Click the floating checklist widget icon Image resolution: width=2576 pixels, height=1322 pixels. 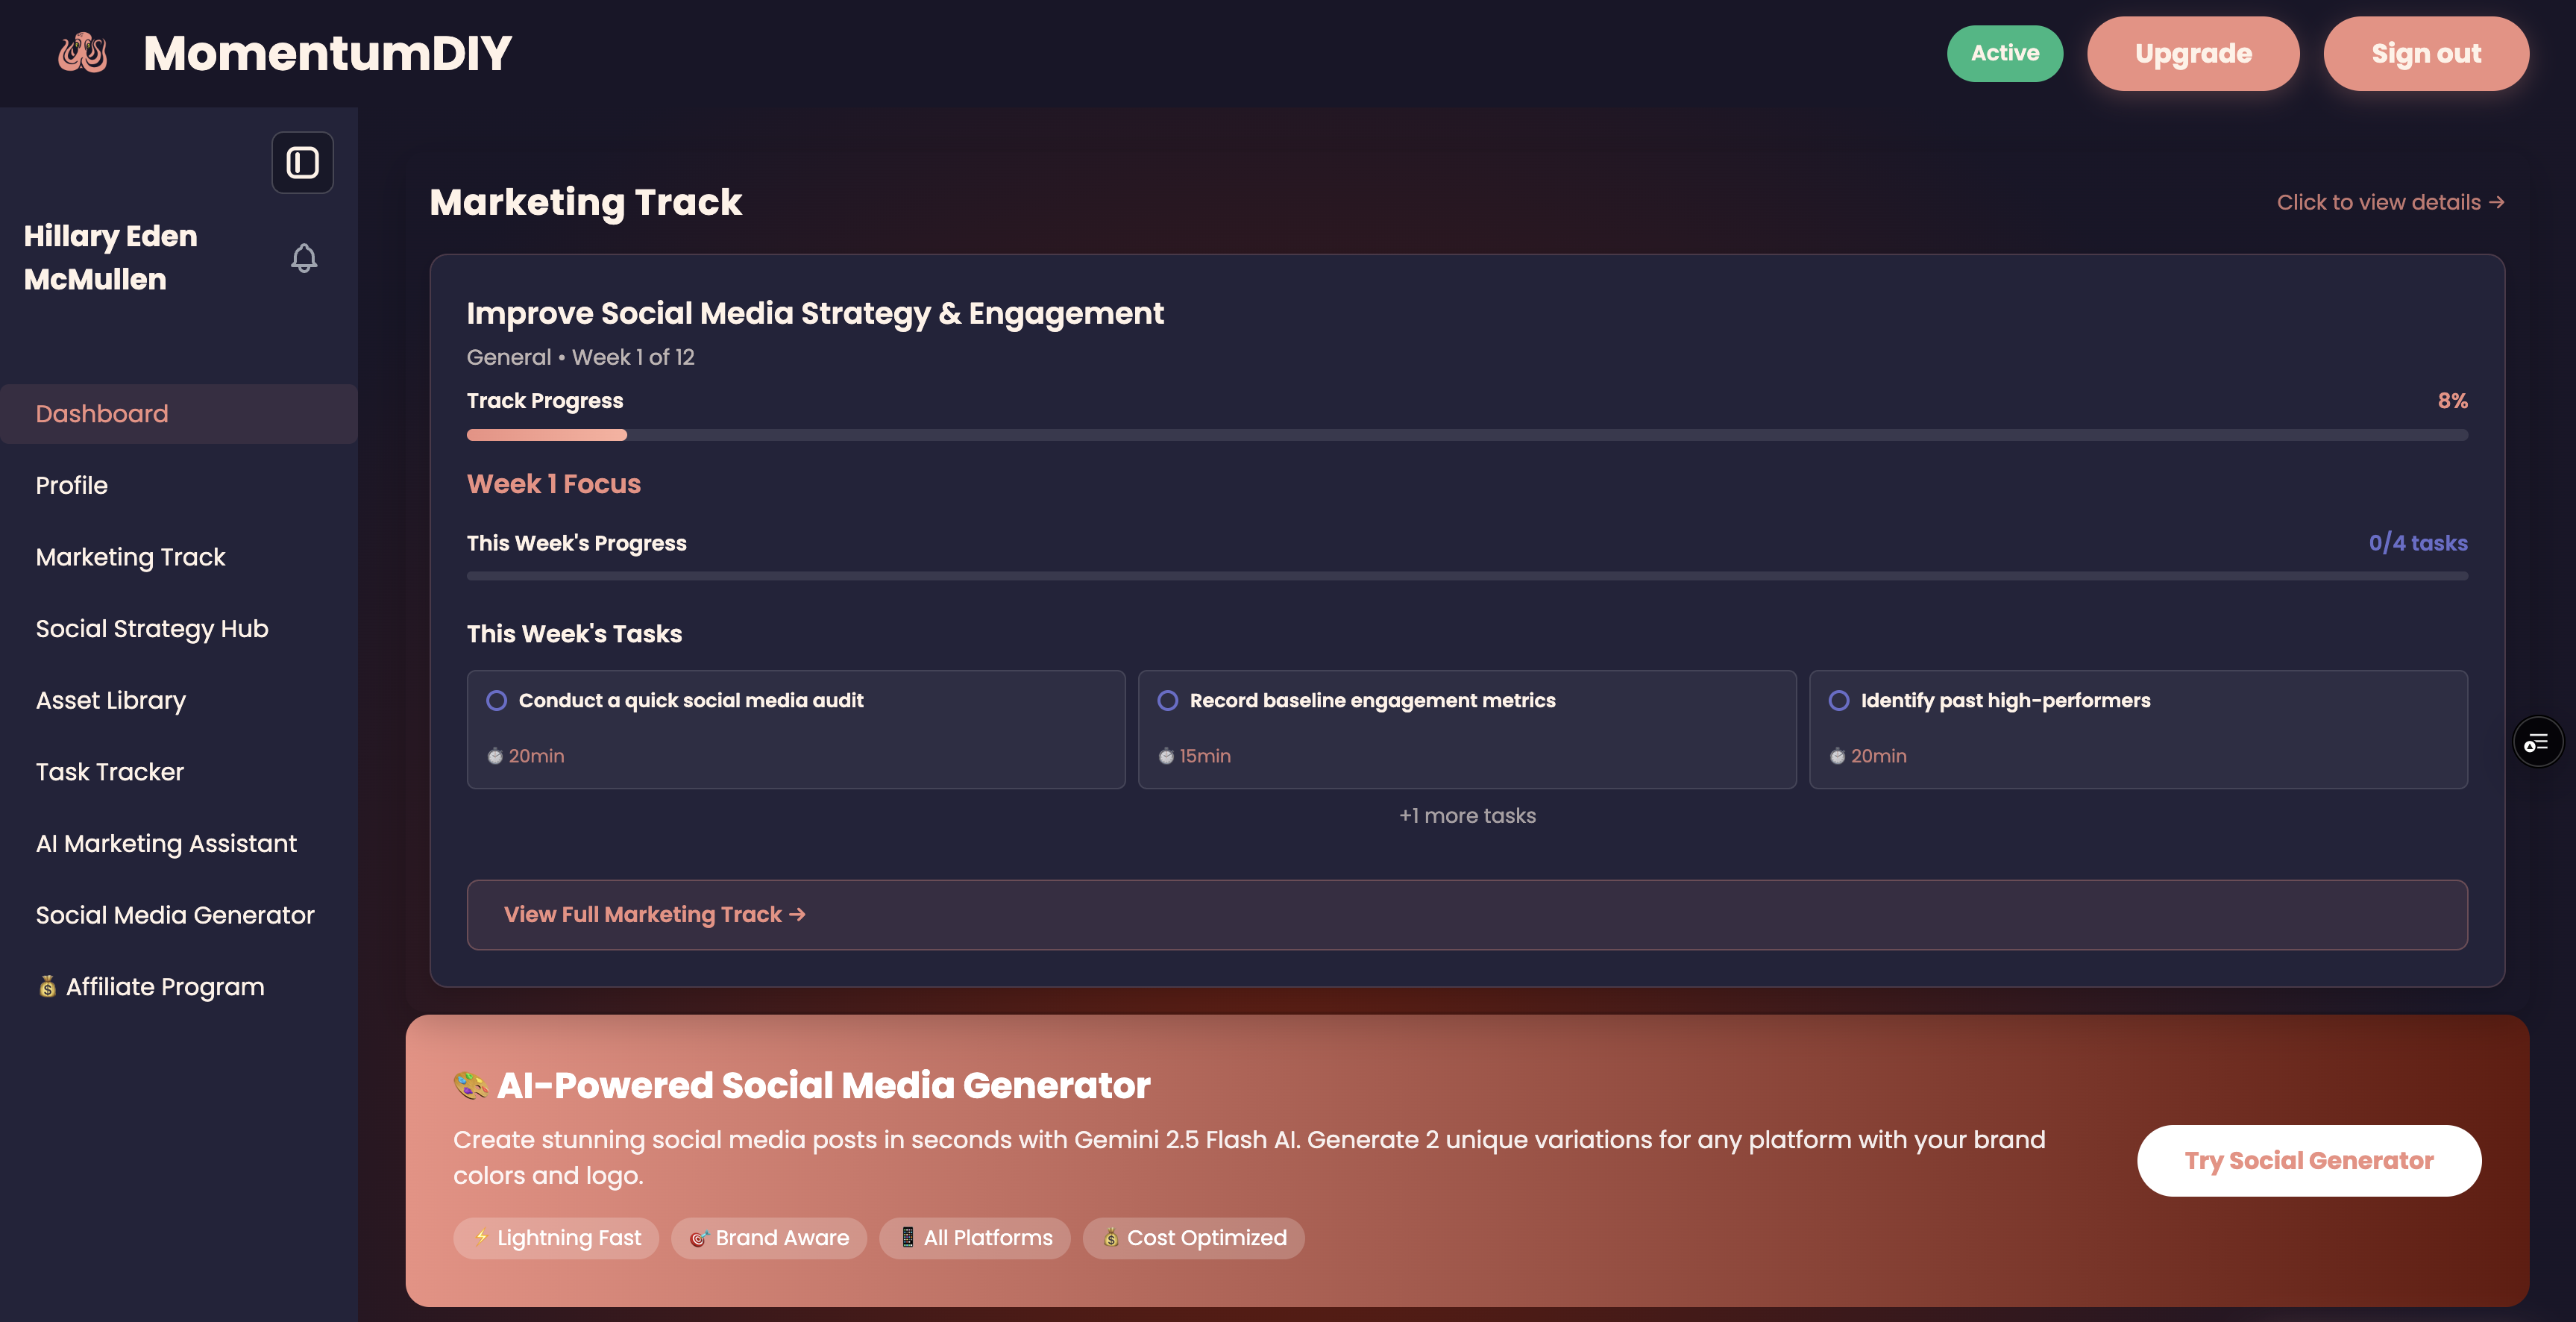click(x=2537, y=742)
